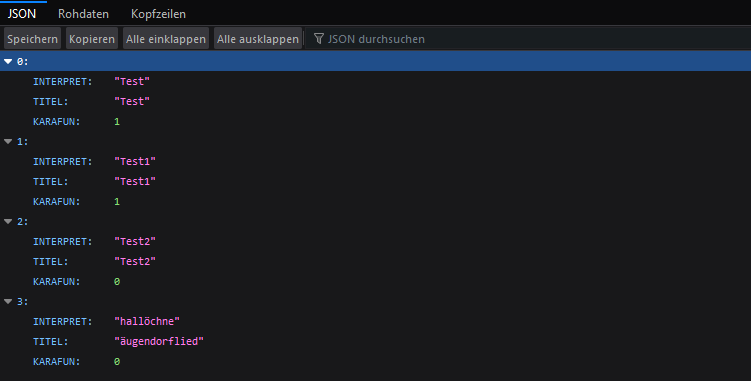751x381 pixels.
Task: Click KARAFUN key under entry 0
Action: pos(57,122)
